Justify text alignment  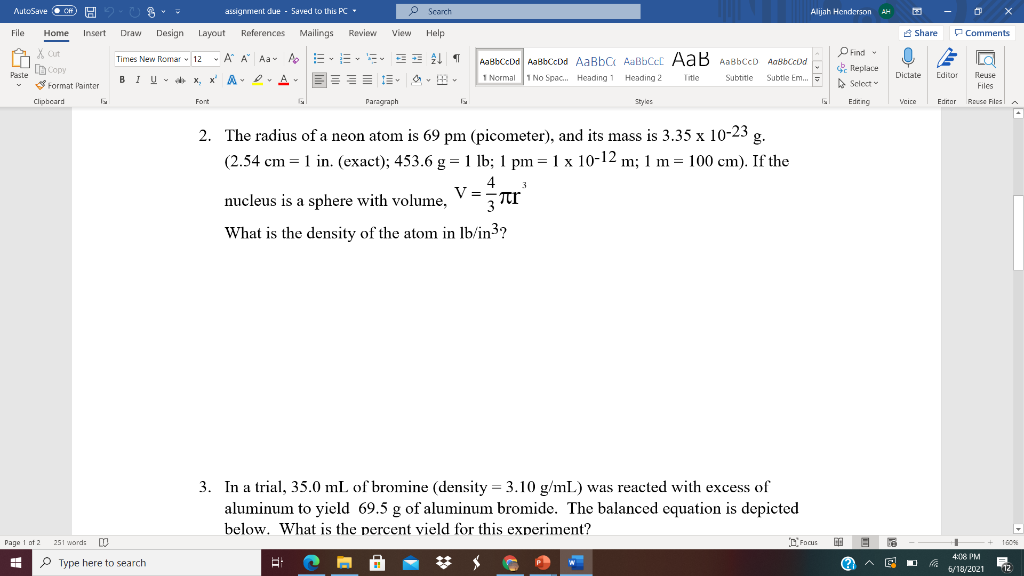click(x=368, y=80)
